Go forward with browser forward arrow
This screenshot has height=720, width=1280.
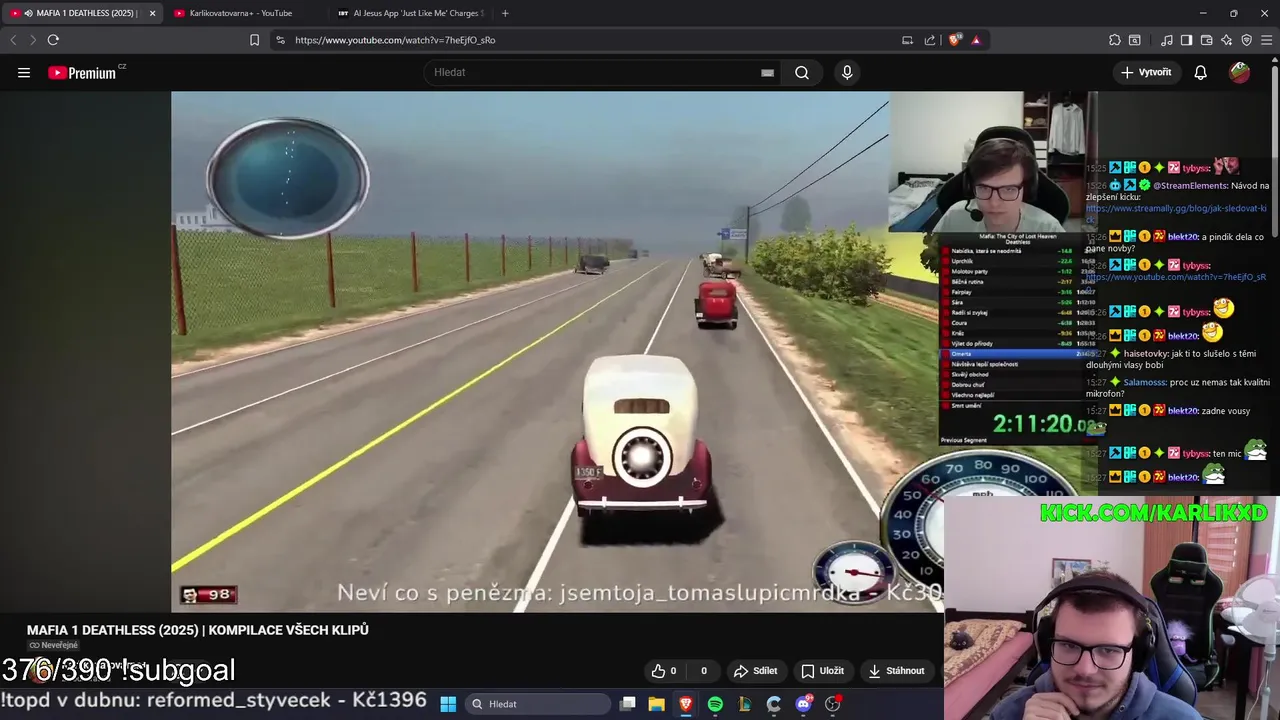tap(33, 40)
